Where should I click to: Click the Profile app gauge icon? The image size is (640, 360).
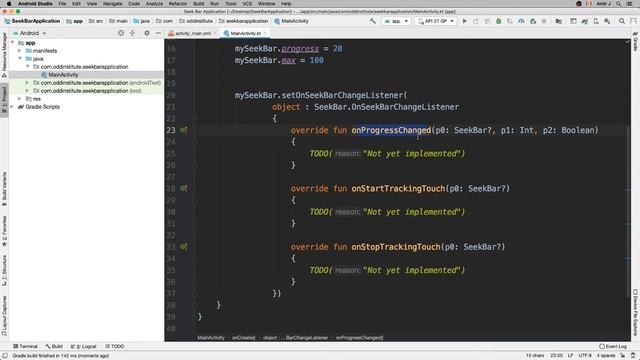tap(521, 21)
